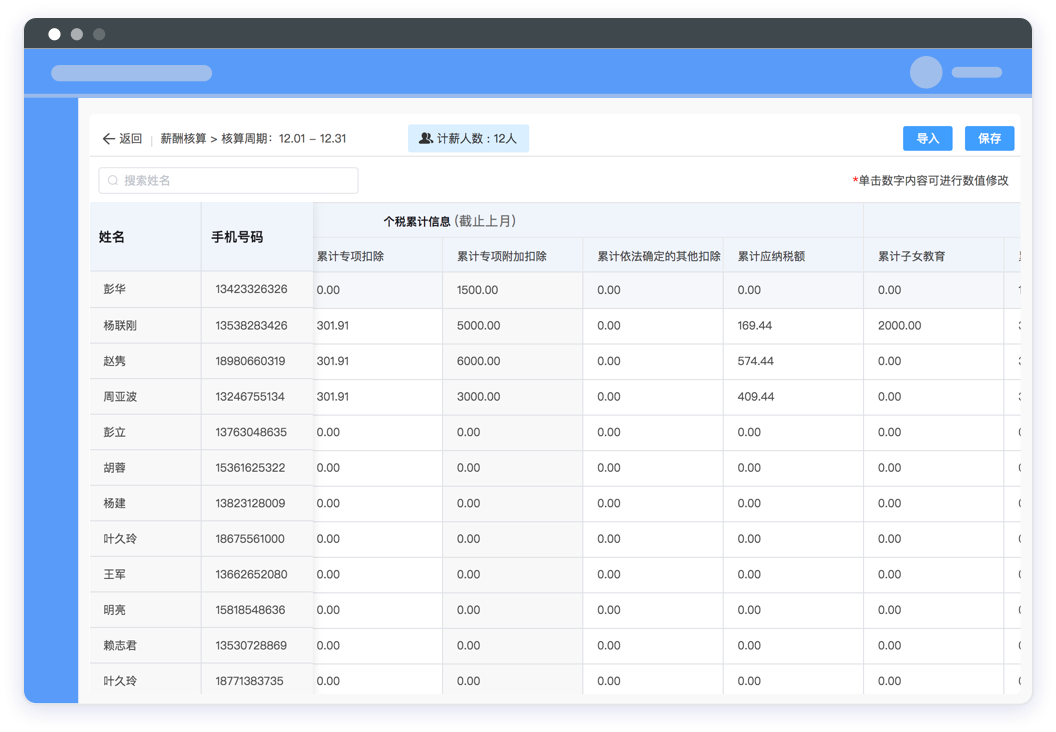This screenshot has width=1056, height=732.
Task: Click phone number 13246755134
Action: pyautogui.click(x=250, y=397)
